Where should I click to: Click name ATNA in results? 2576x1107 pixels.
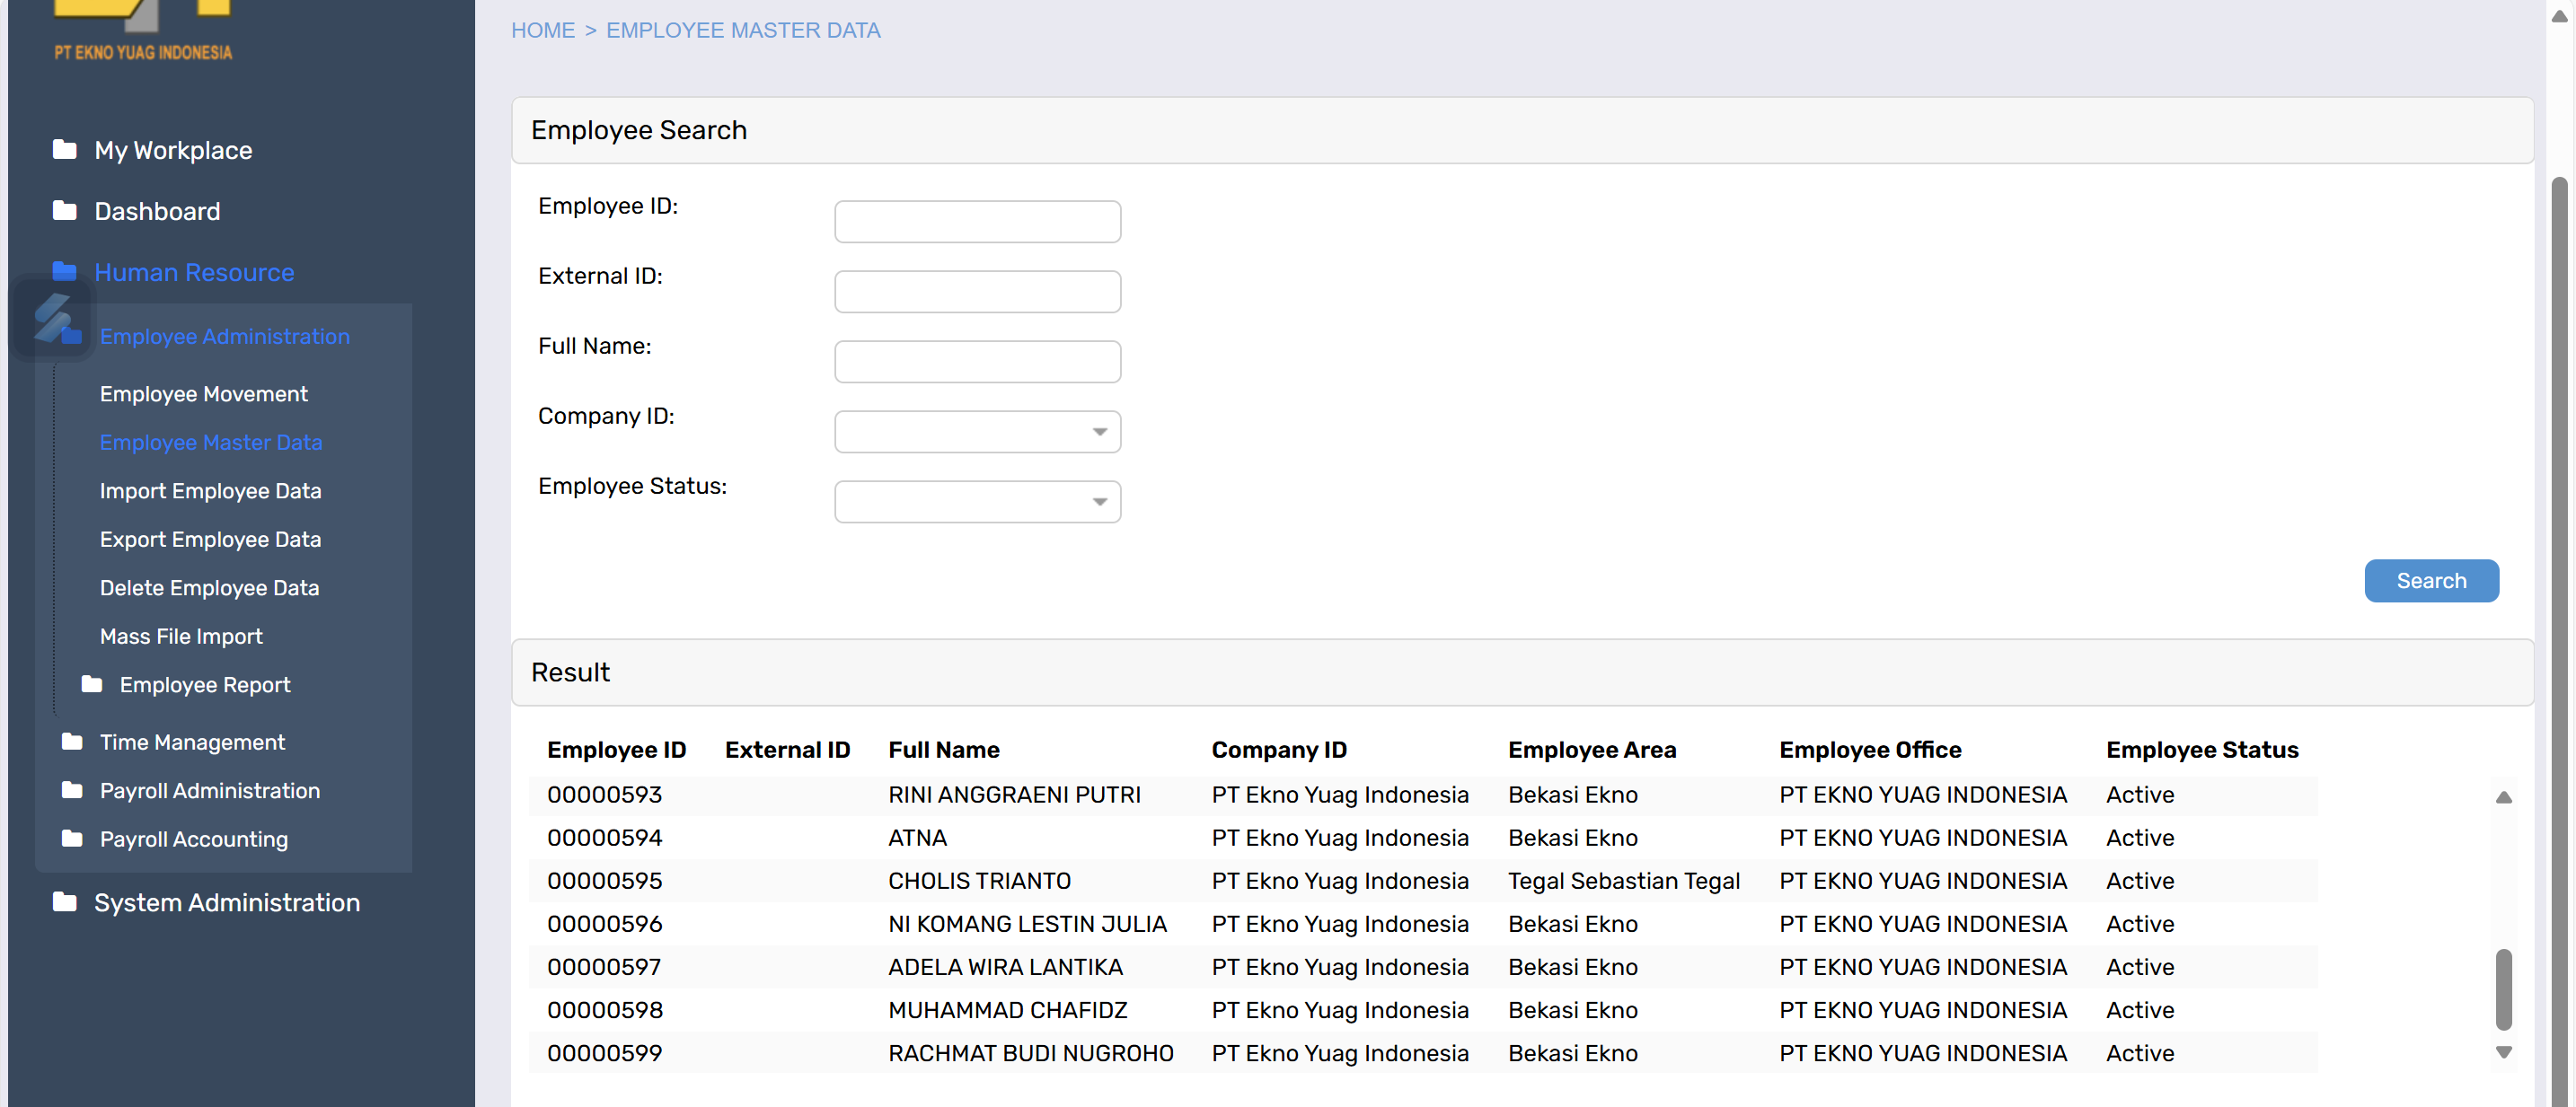click(917, 838)
